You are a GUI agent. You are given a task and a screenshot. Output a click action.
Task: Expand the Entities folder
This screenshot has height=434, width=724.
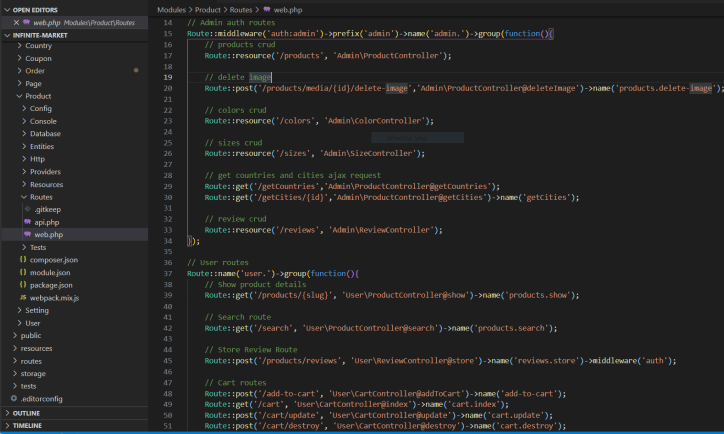point(24,146)
